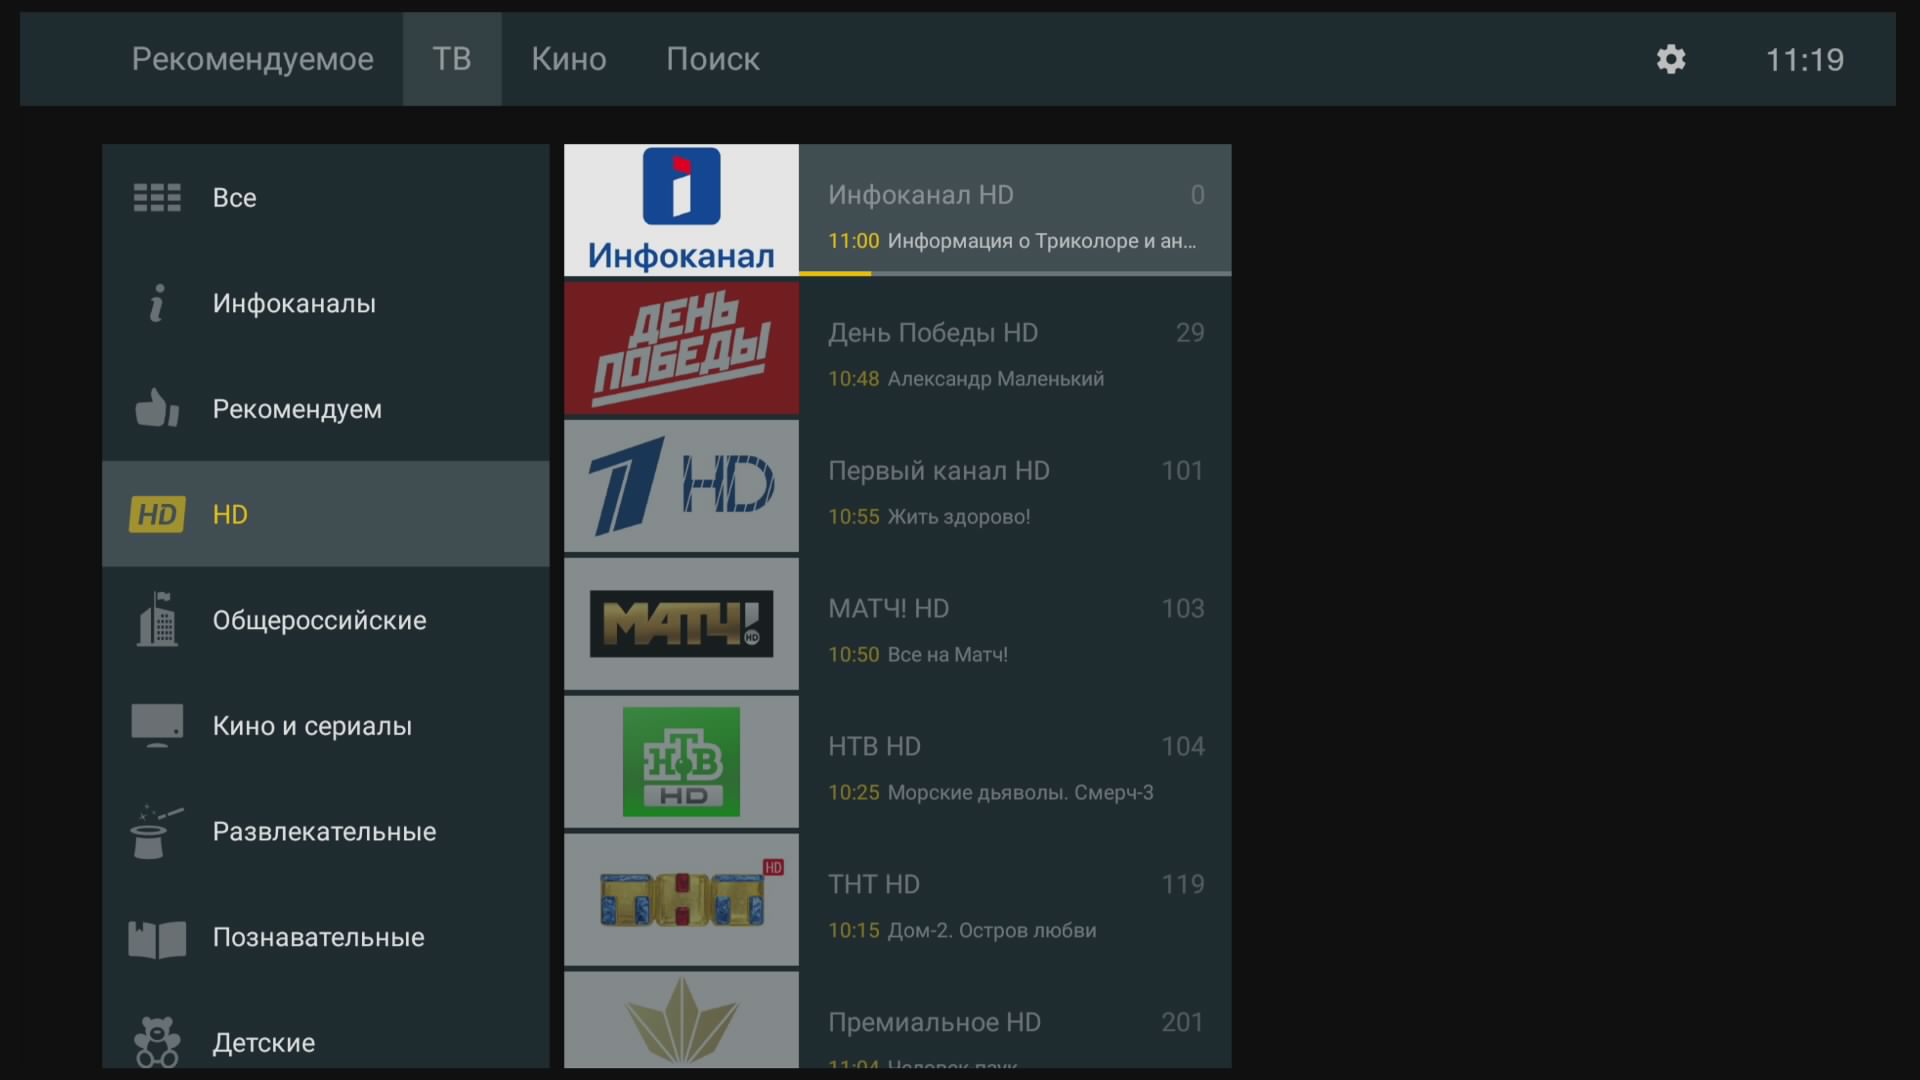Switch to the ТВ tab
This screenshot has width=1920, height=1080.
coord(452,59)
